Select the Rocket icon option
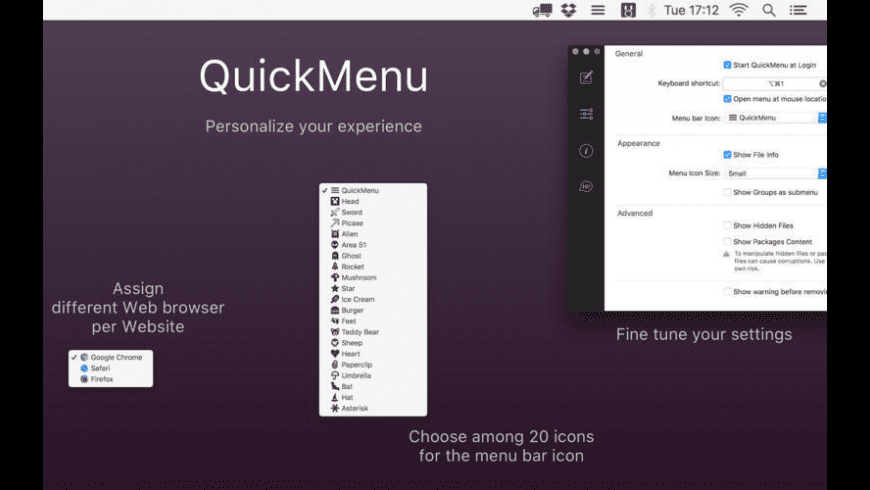 pos(373,266)
